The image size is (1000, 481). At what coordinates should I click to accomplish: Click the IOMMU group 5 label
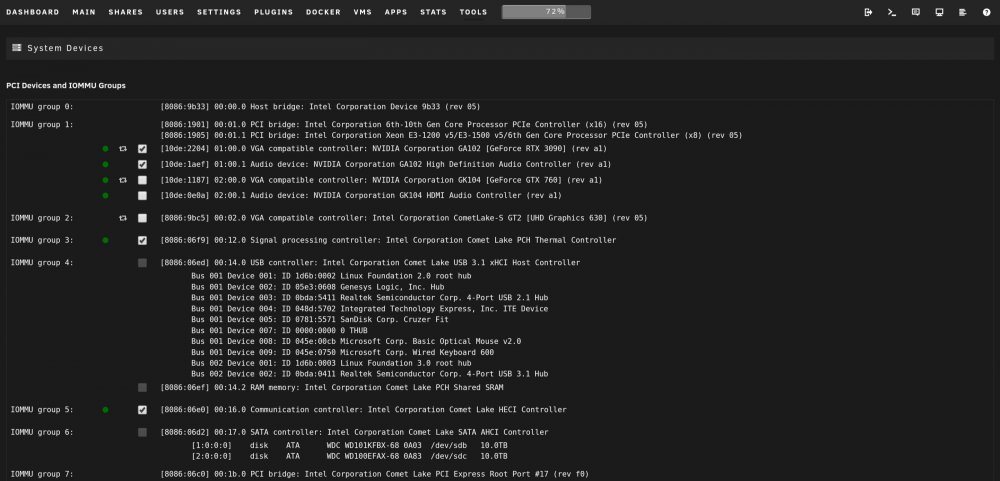pos(42,410)
